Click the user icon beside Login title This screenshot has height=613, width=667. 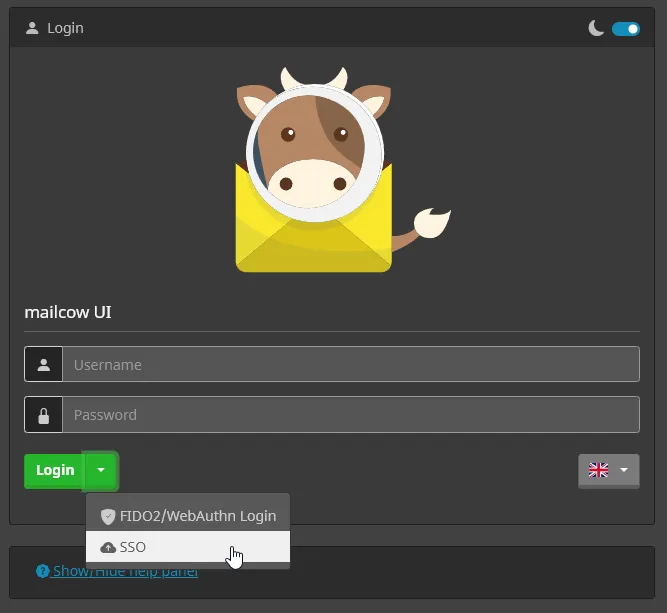tap(32, 29)
